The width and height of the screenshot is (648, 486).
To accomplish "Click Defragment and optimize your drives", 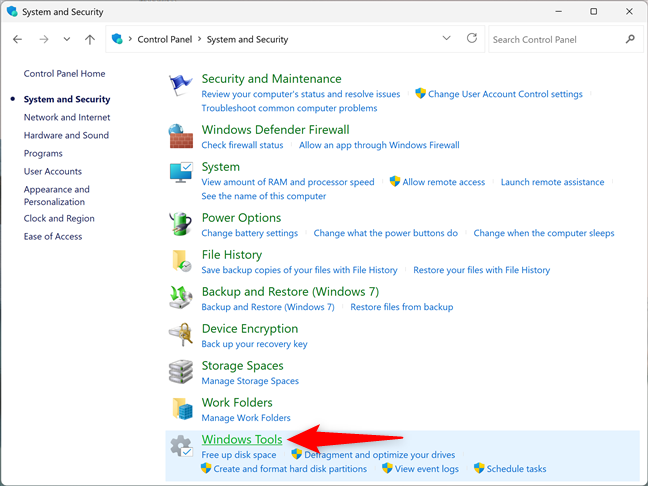I will [x=379, y=455].
